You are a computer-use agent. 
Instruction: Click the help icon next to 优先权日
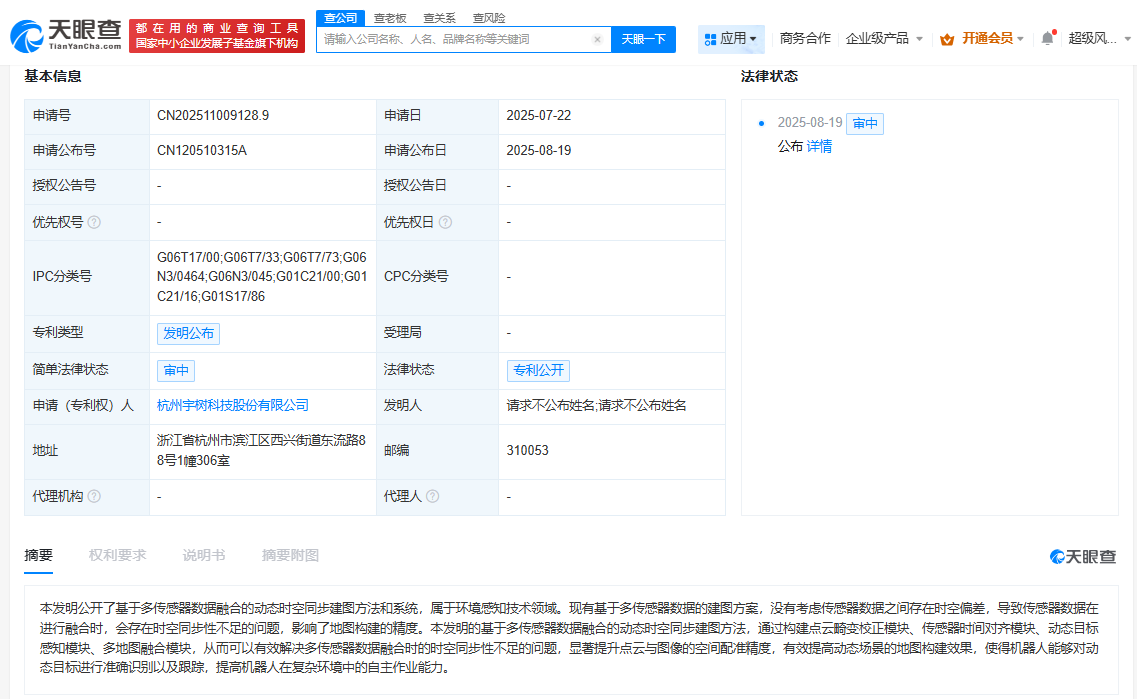(446, 222)
